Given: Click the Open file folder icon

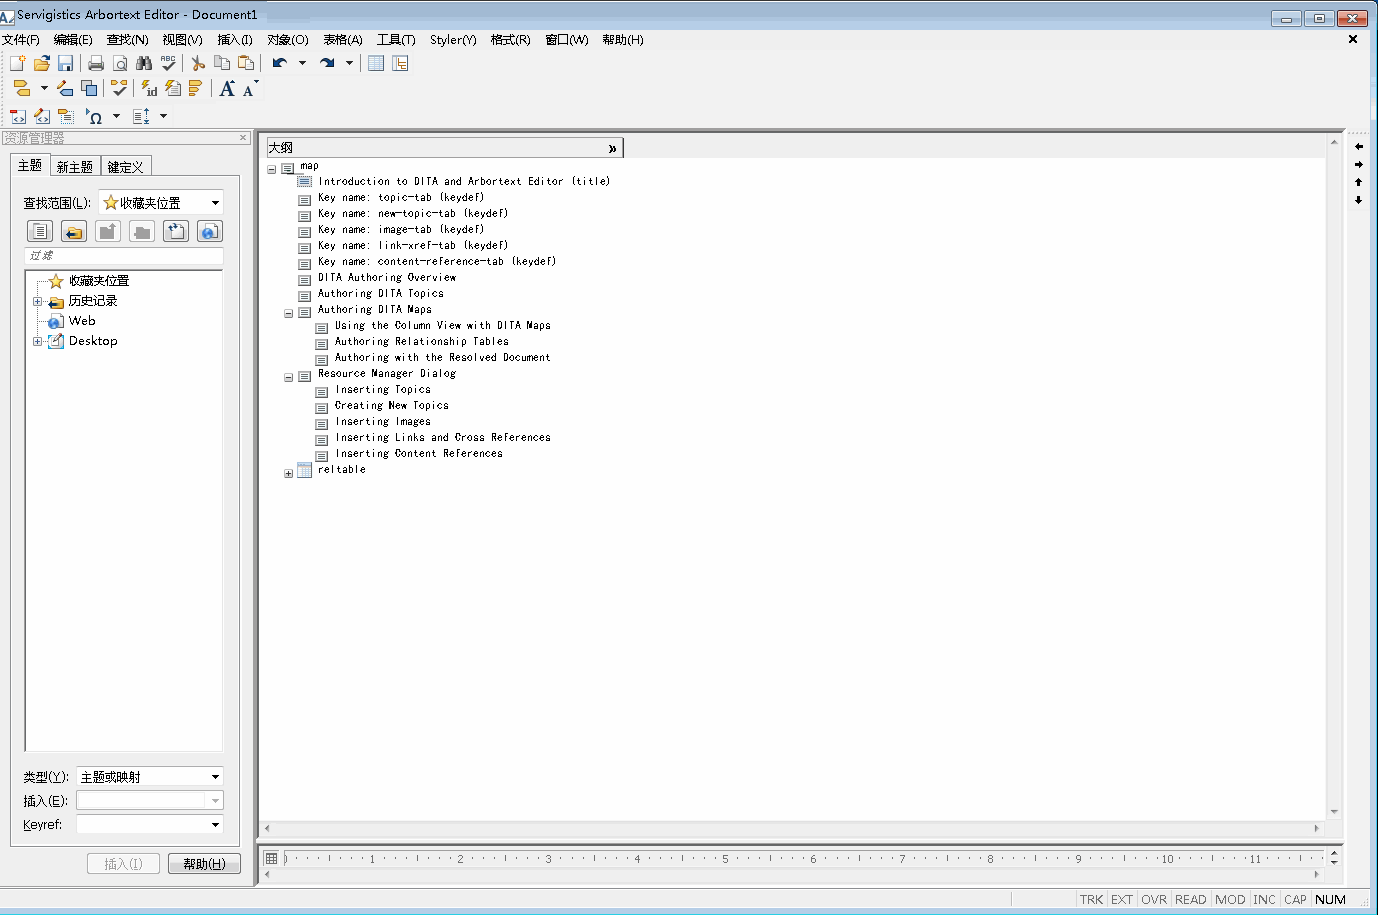Looking at the screenshot, I should [41, 63].
